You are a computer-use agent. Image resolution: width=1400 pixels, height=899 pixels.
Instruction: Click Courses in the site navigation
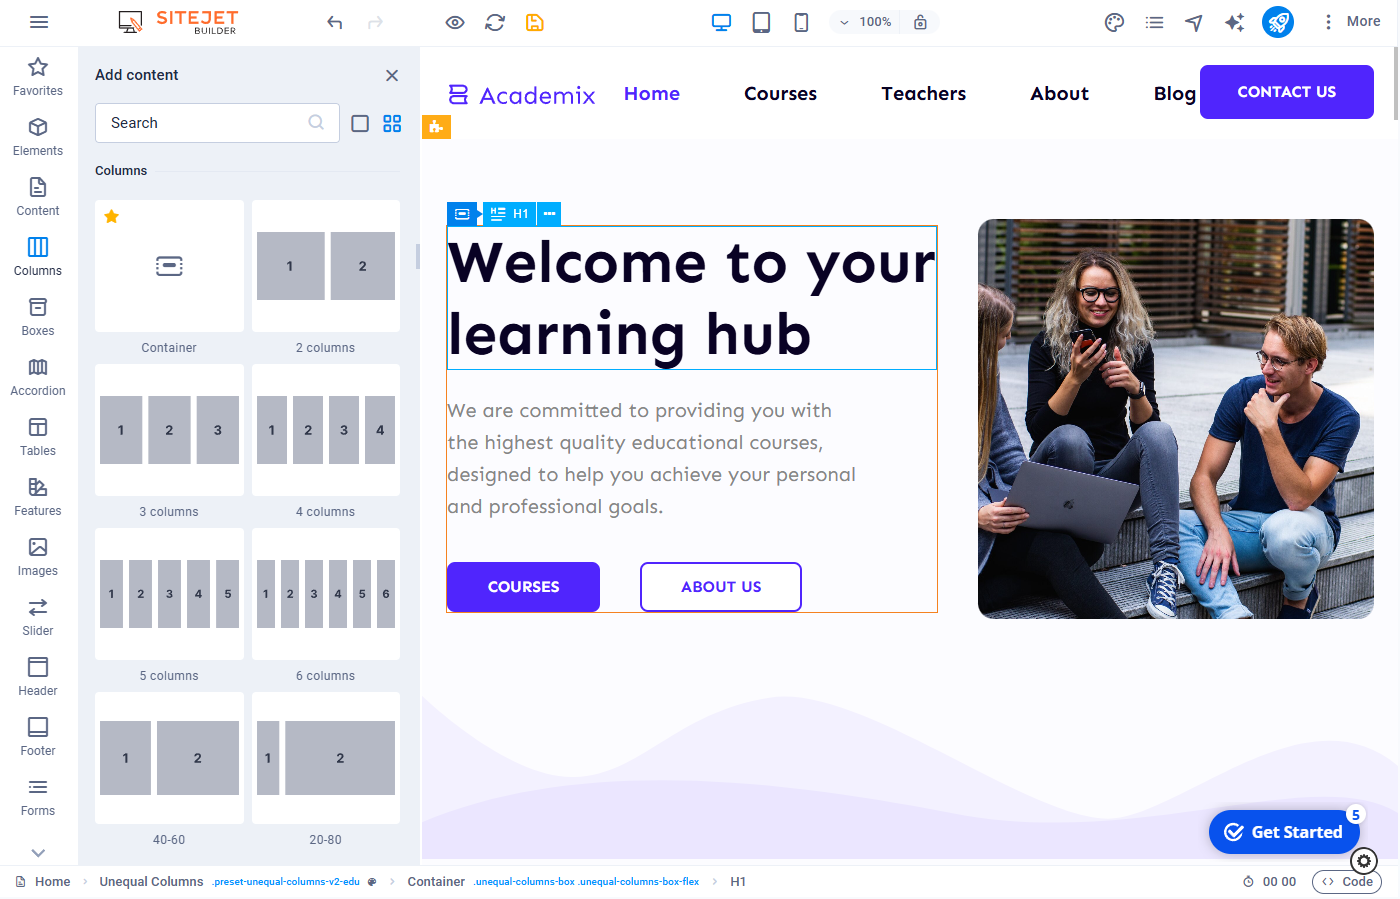780,94
